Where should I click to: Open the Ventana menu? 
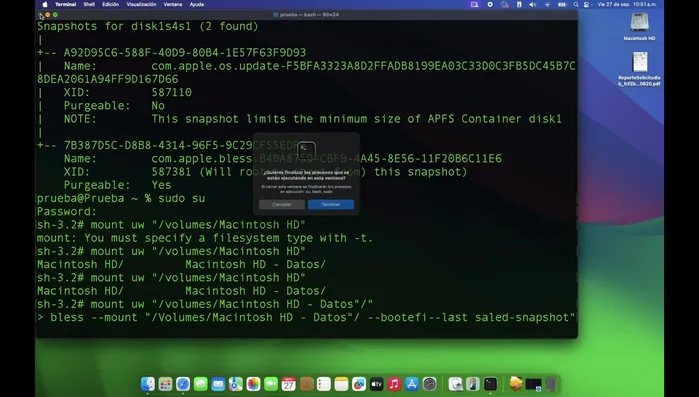coord(173,4)
